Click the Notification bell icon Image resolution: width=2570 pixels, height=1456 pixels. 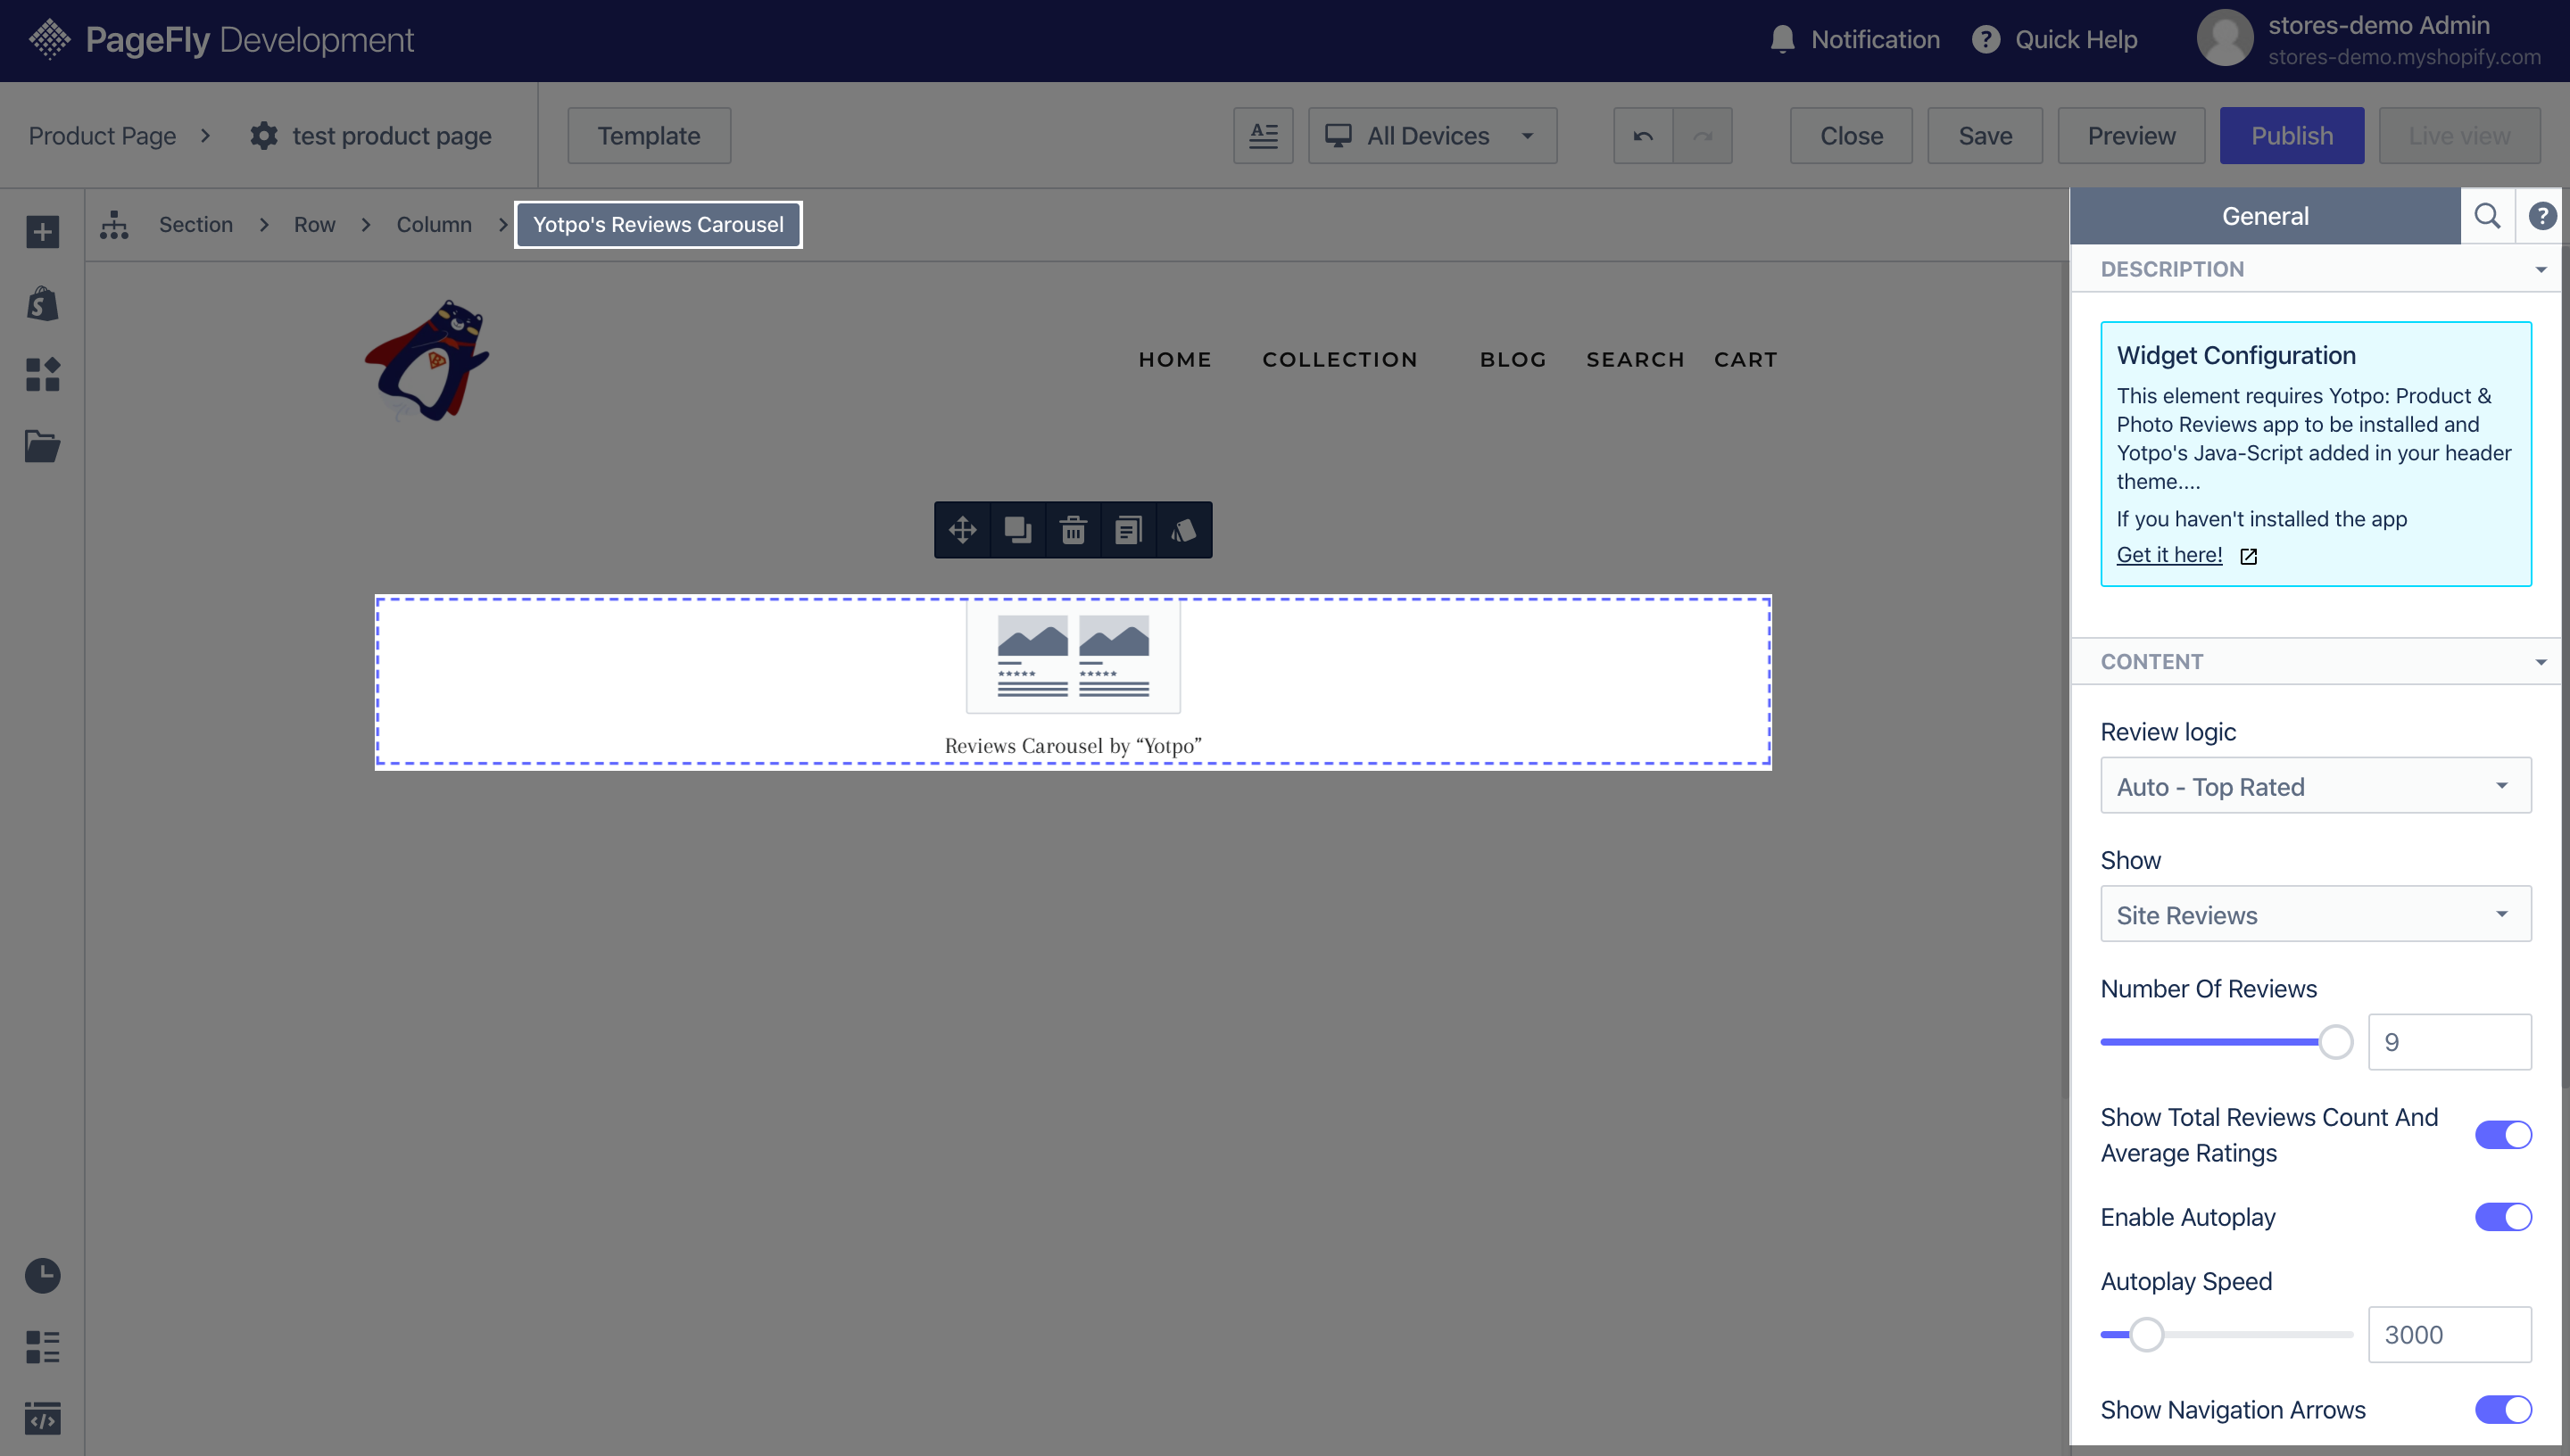[x=1782, y=39]
